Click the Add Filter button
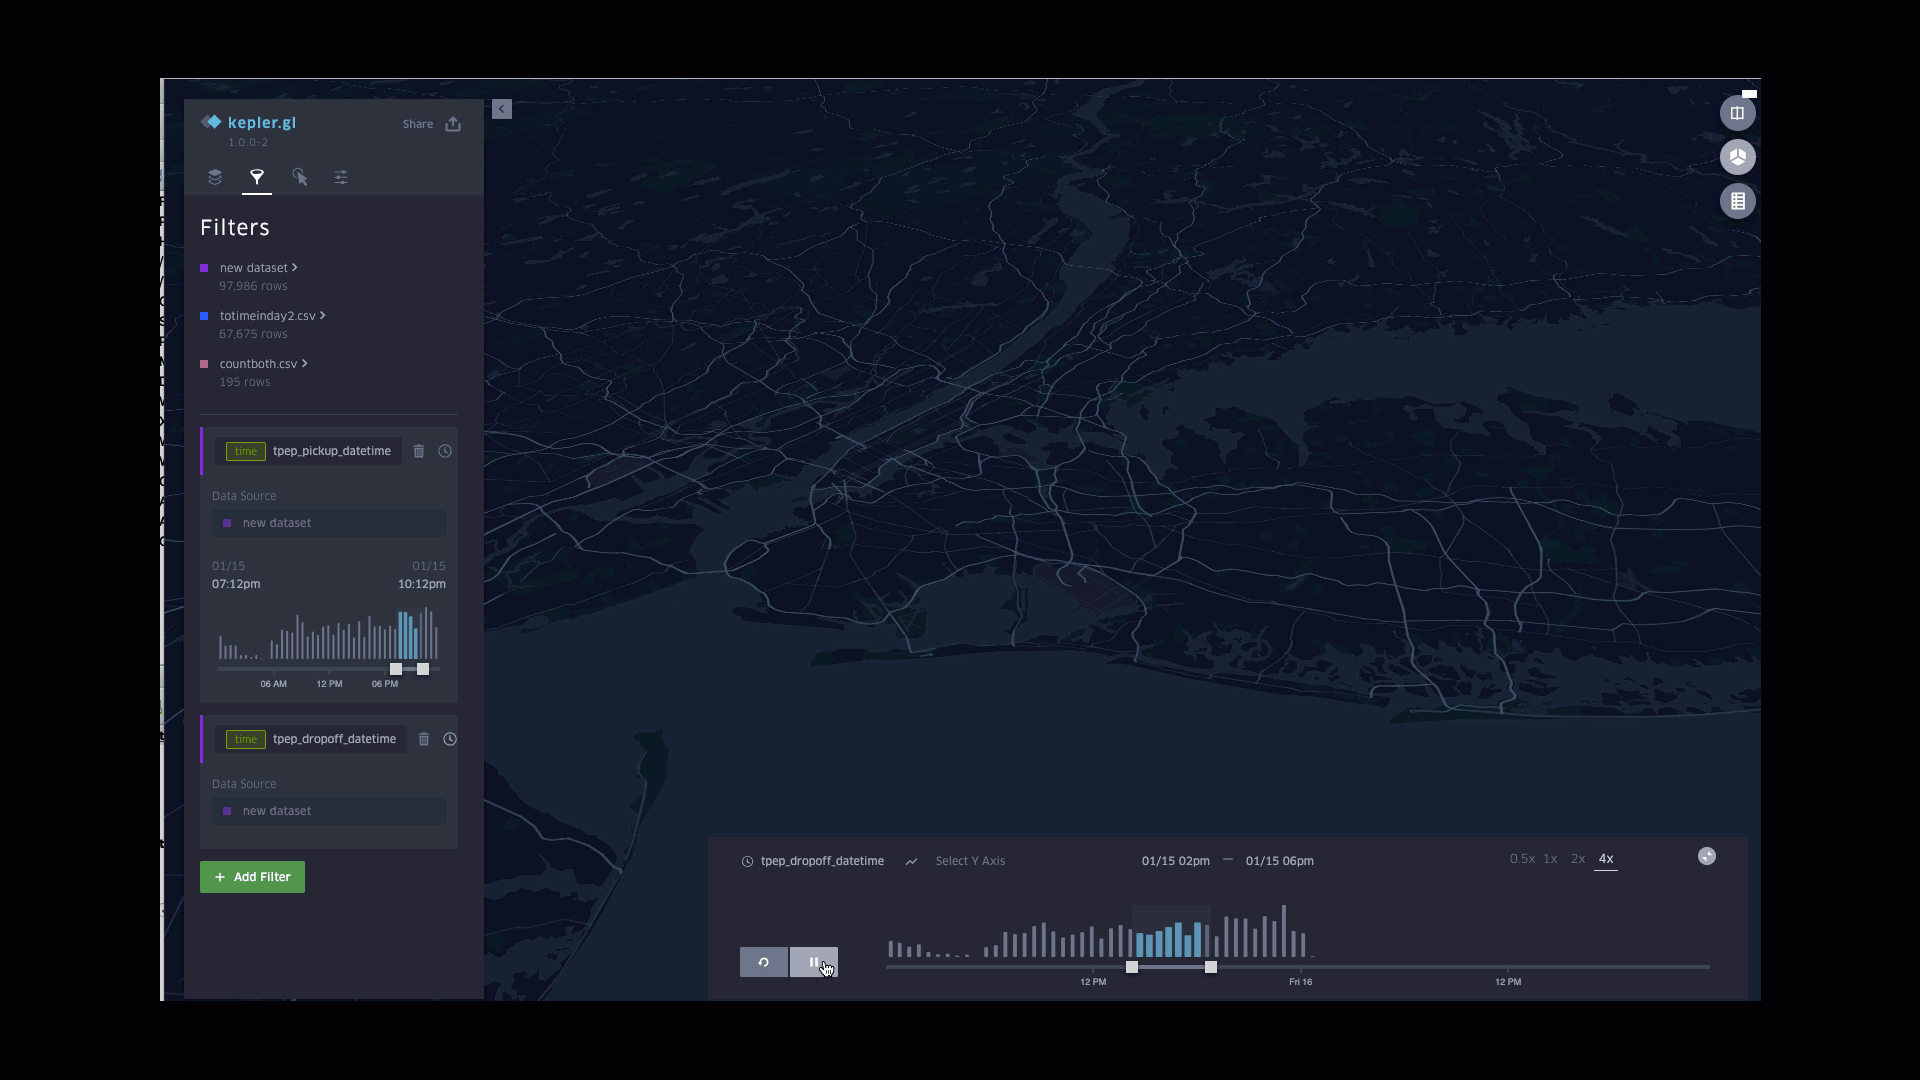Viewport: 1920px width, 1080px height. [252, 877]
